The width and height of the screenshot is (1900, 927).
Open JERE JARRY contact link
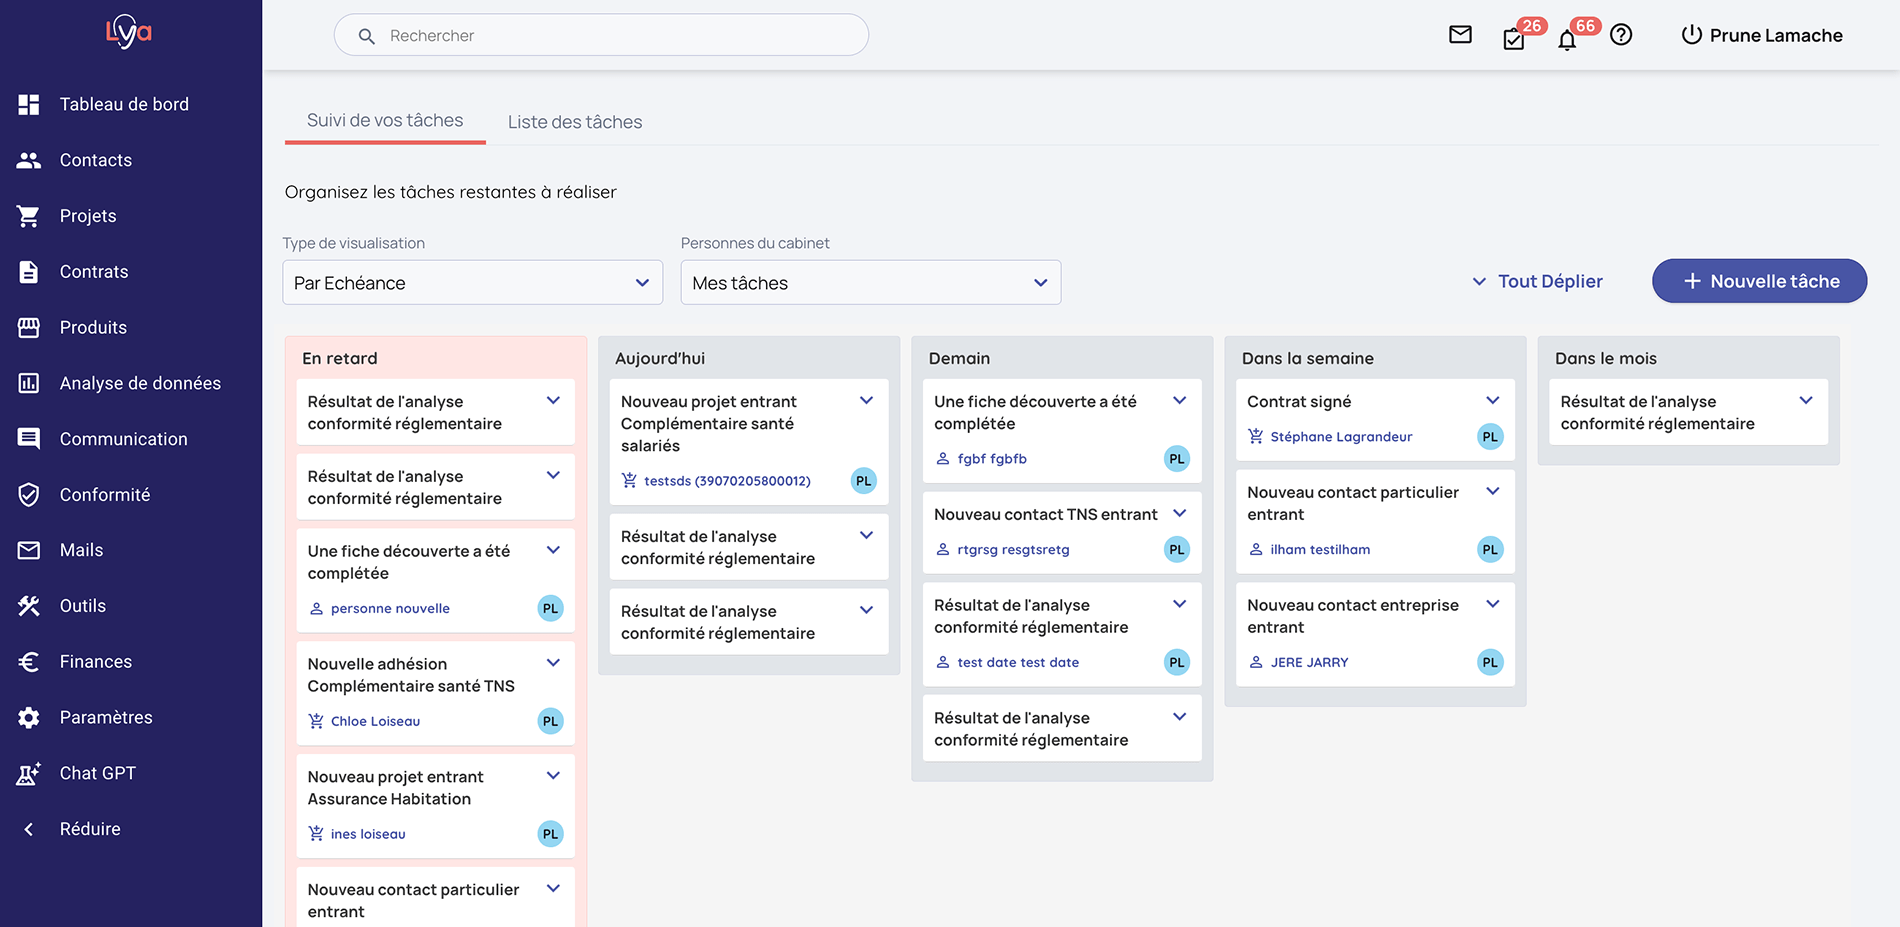[1309, 663]
